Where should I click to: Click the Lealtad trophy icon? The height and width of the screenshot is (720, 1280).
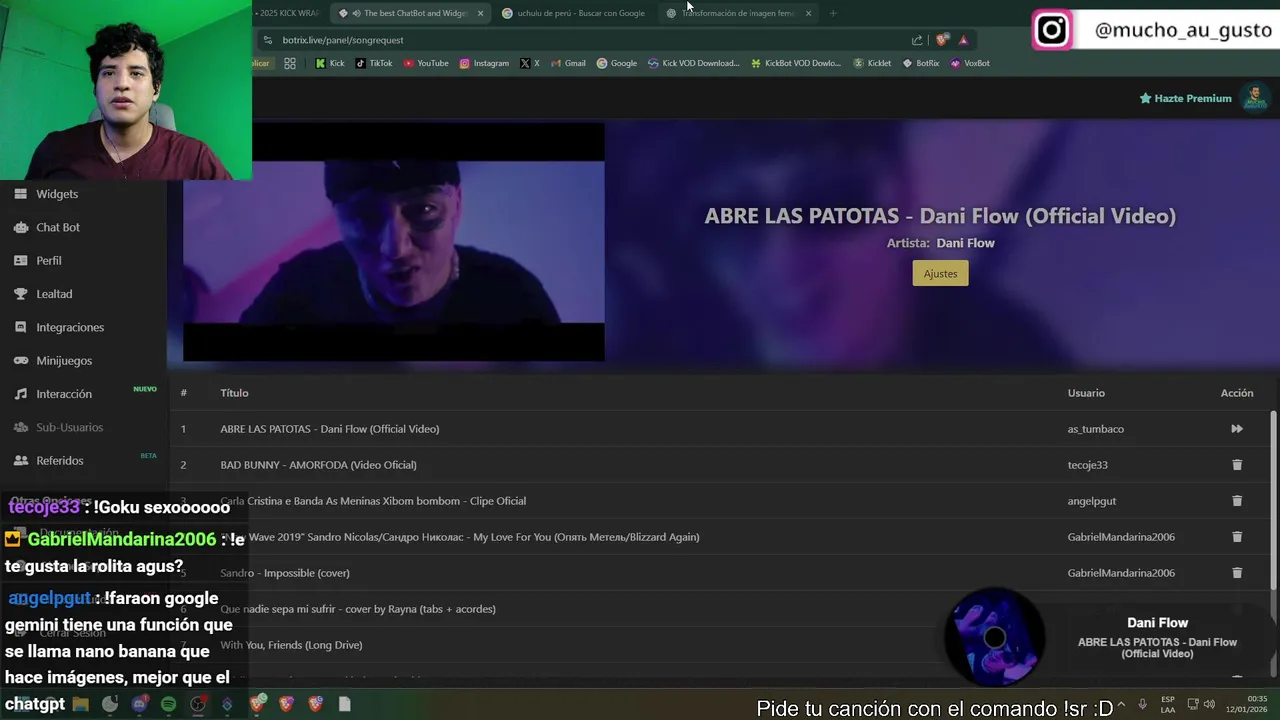coord(20,294)
